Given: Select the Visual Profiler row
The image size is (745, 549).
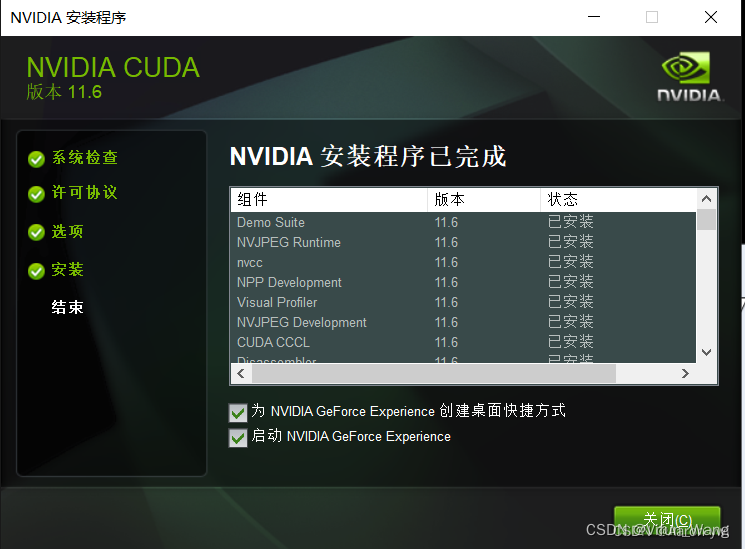Looking at the screenshot, I should pyautogui.click(x=463, y=302).
